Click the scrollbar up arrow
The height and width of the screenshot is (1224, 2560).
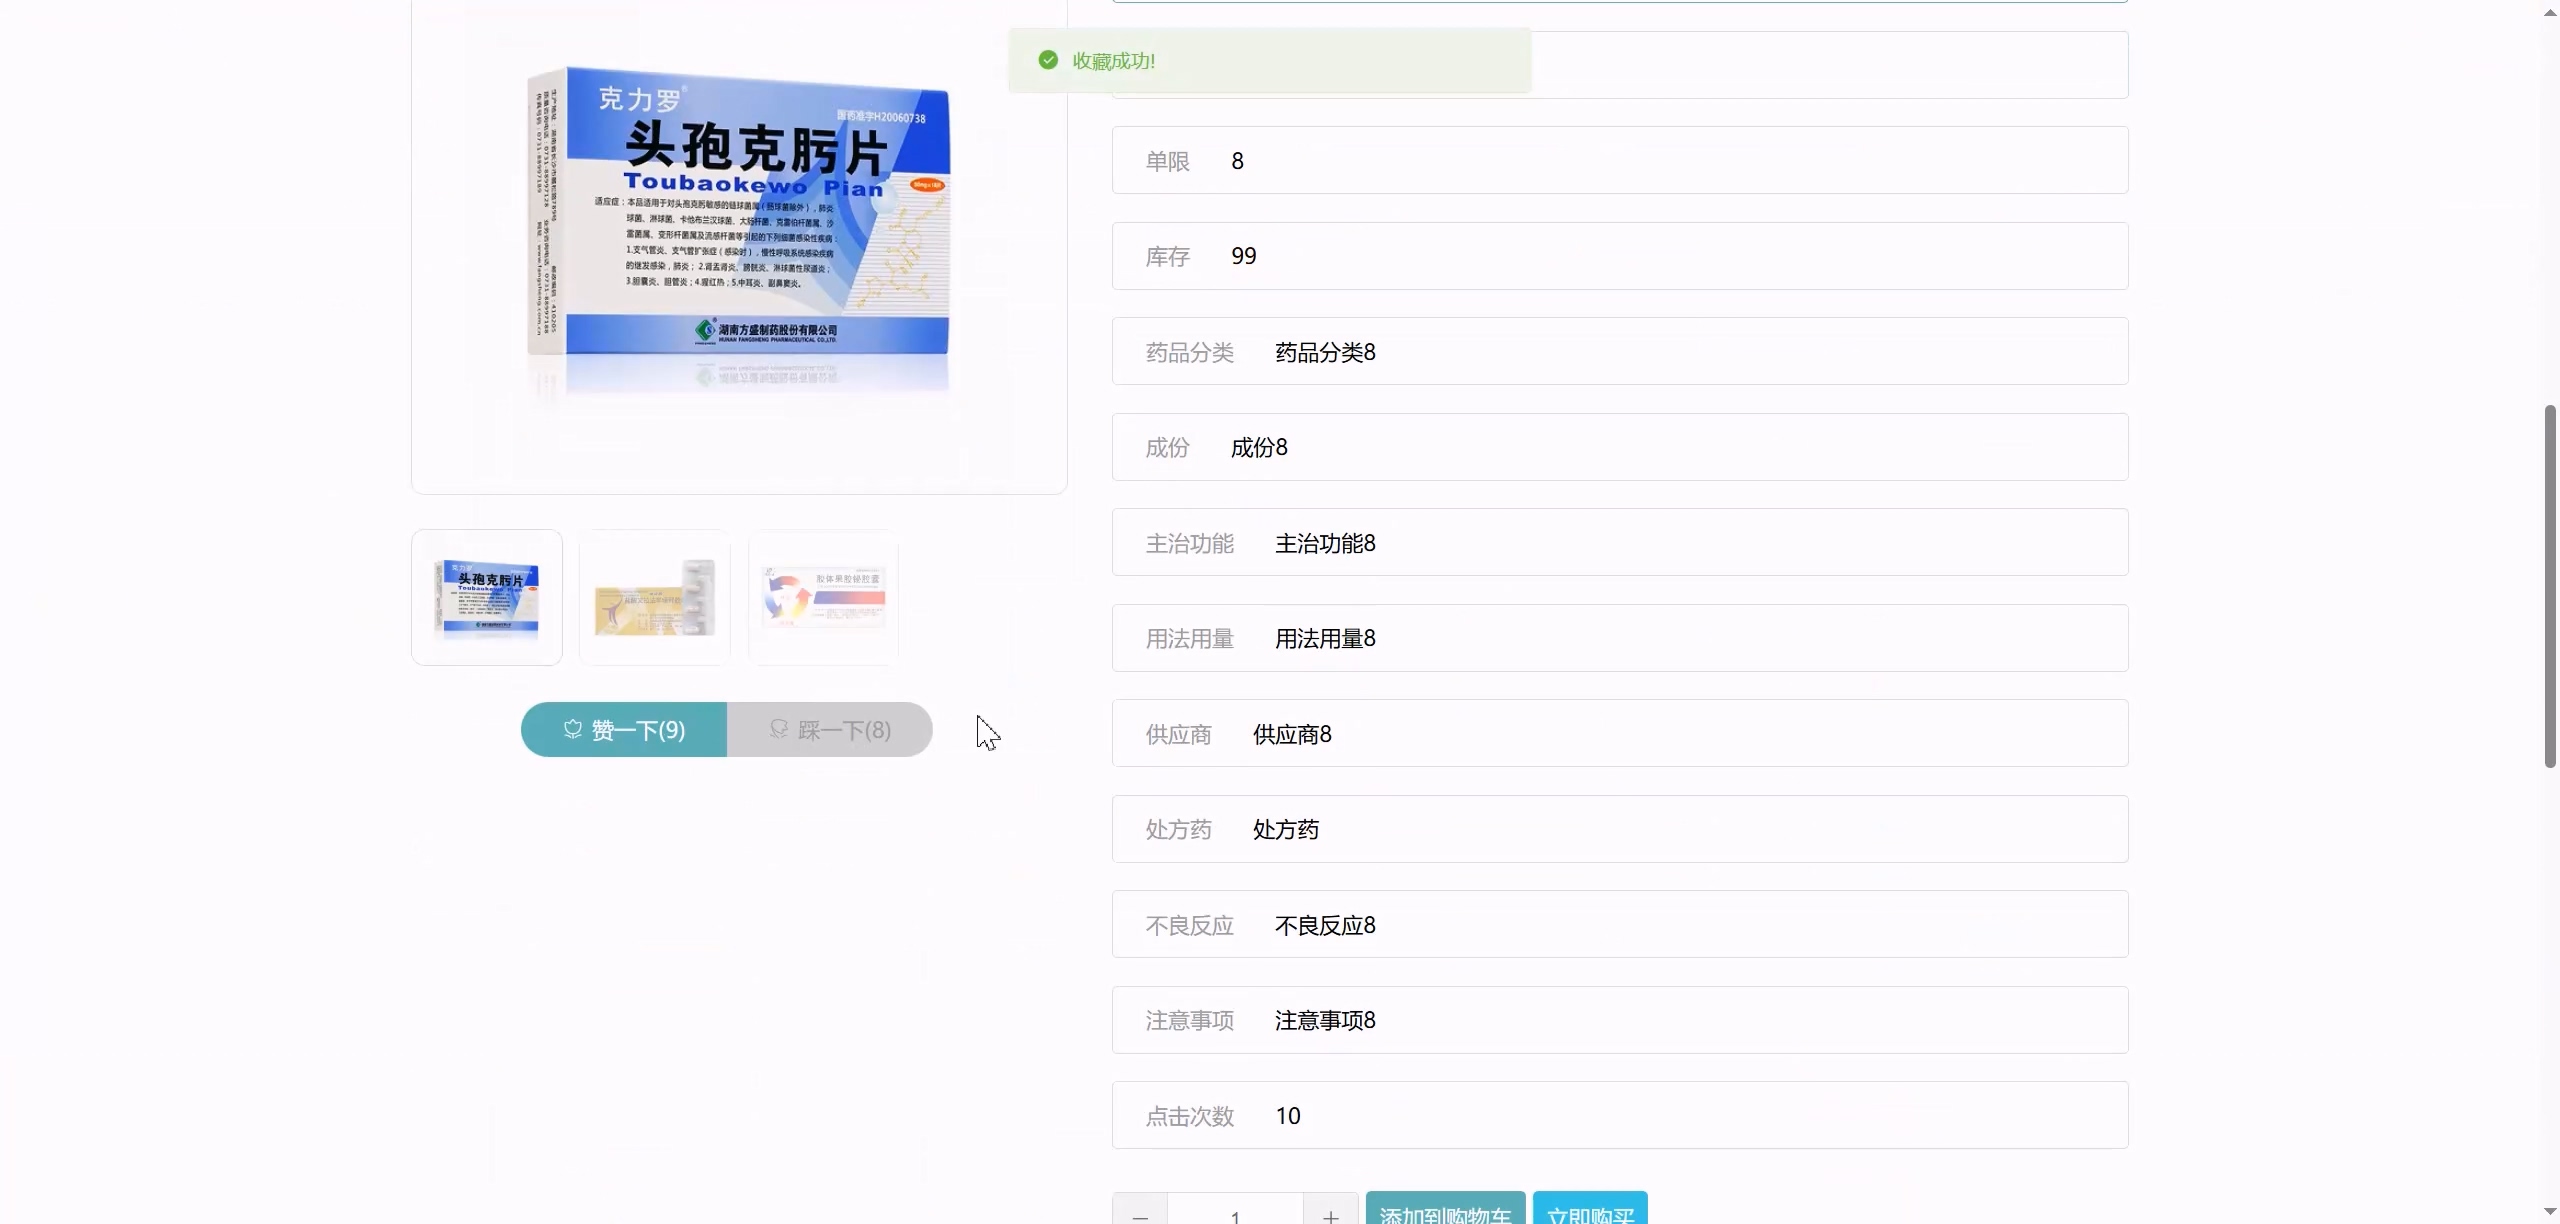point(2549,12)
